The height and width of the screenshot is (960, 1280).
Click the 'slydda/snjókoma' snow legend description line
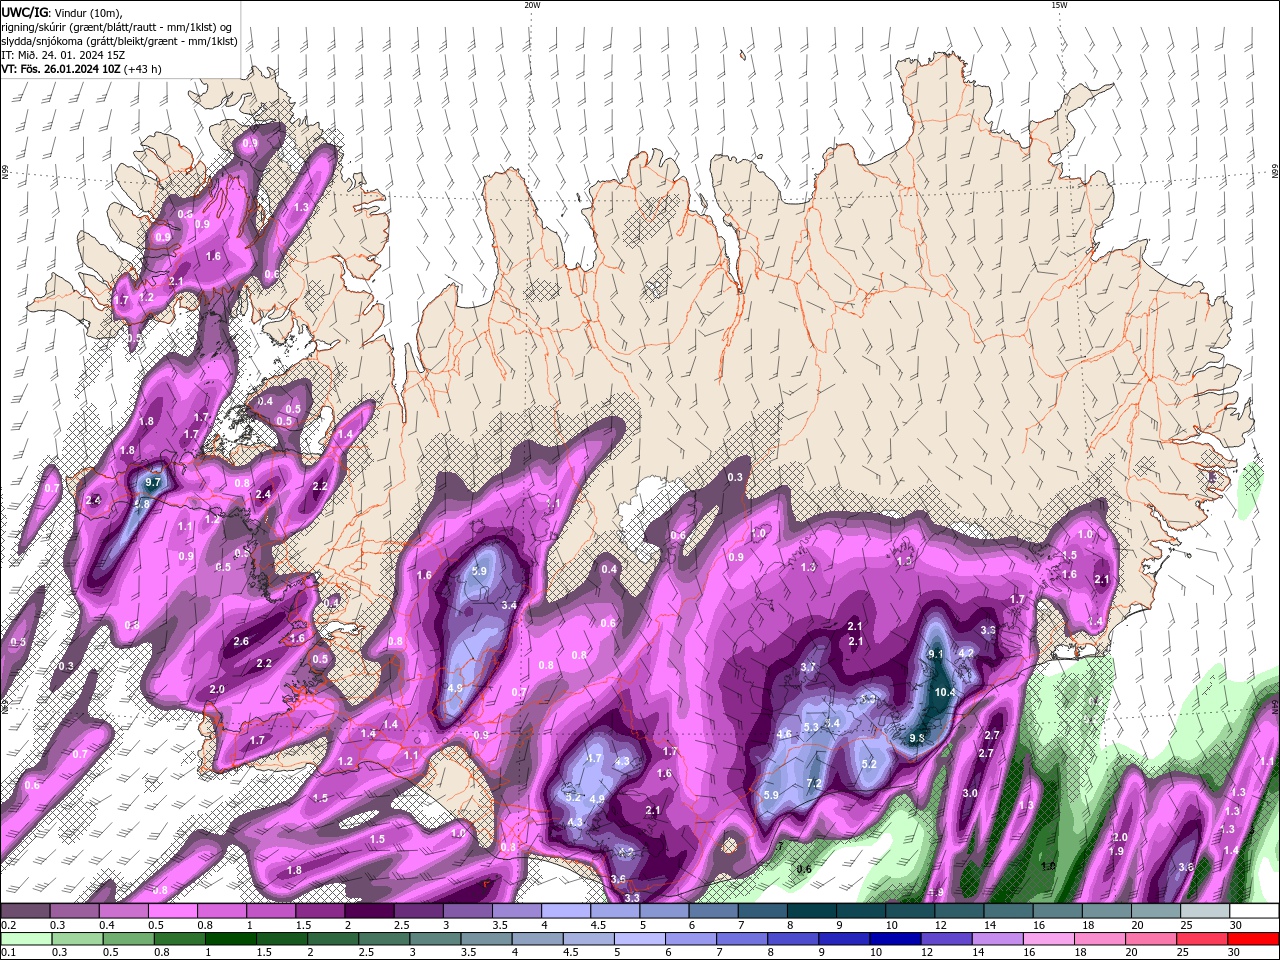point(119,41)
